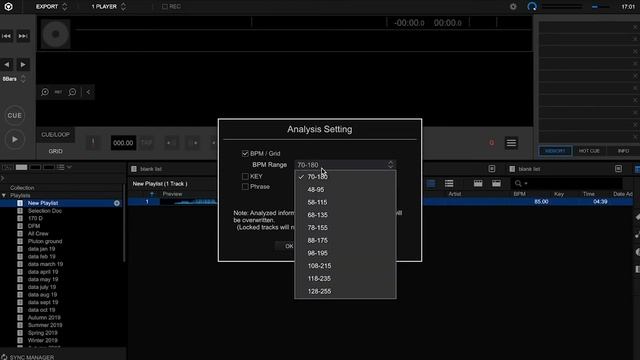Start playback with the round play button

click(15, 140)
